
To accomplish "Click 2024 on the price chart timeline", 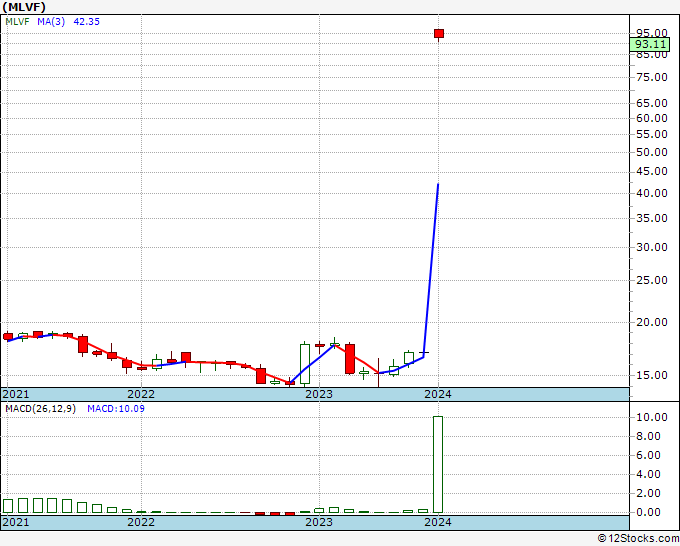I will pyautogui.click(x=438, y=394).
